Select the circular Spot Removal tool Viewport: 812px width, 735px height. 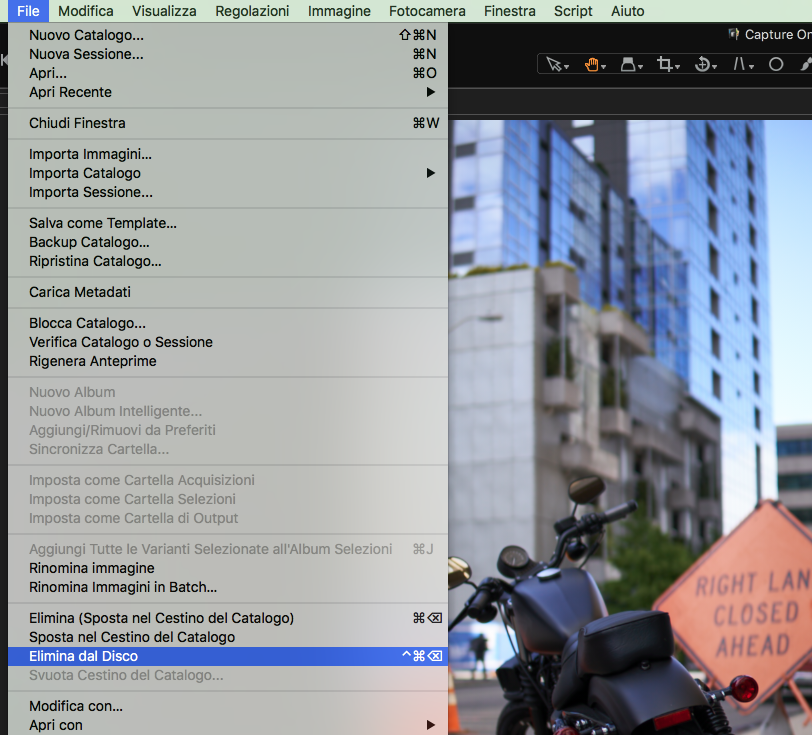click(776, 64)
